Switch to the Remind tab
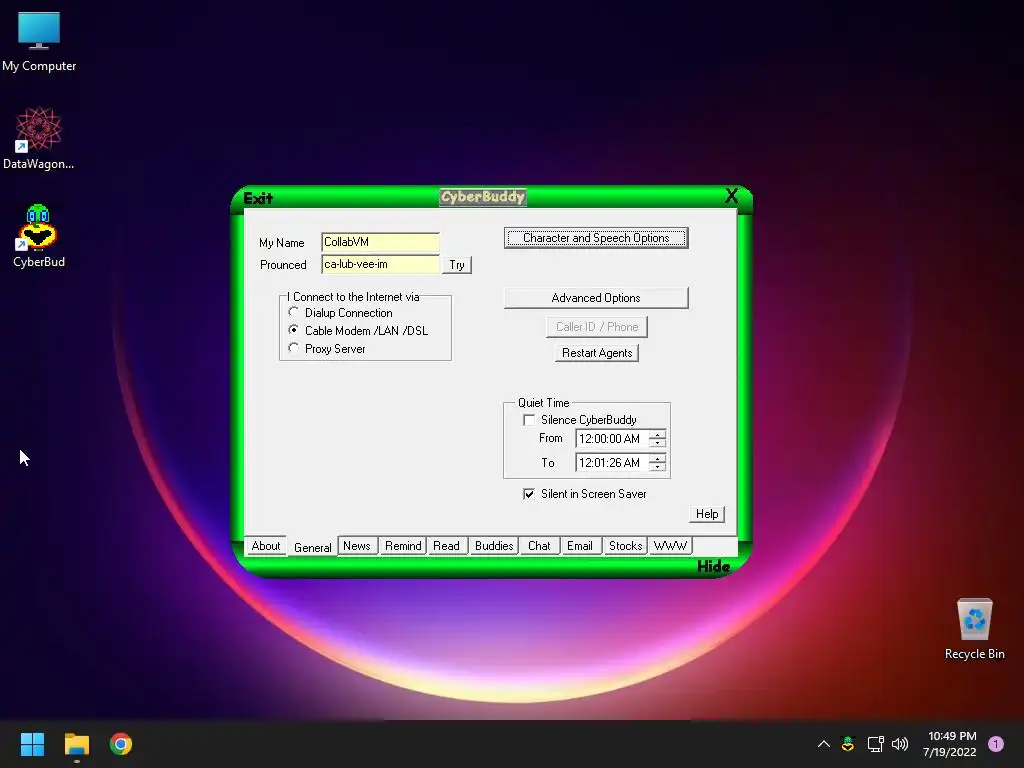Screen dimensions: 1024x768 403,546
